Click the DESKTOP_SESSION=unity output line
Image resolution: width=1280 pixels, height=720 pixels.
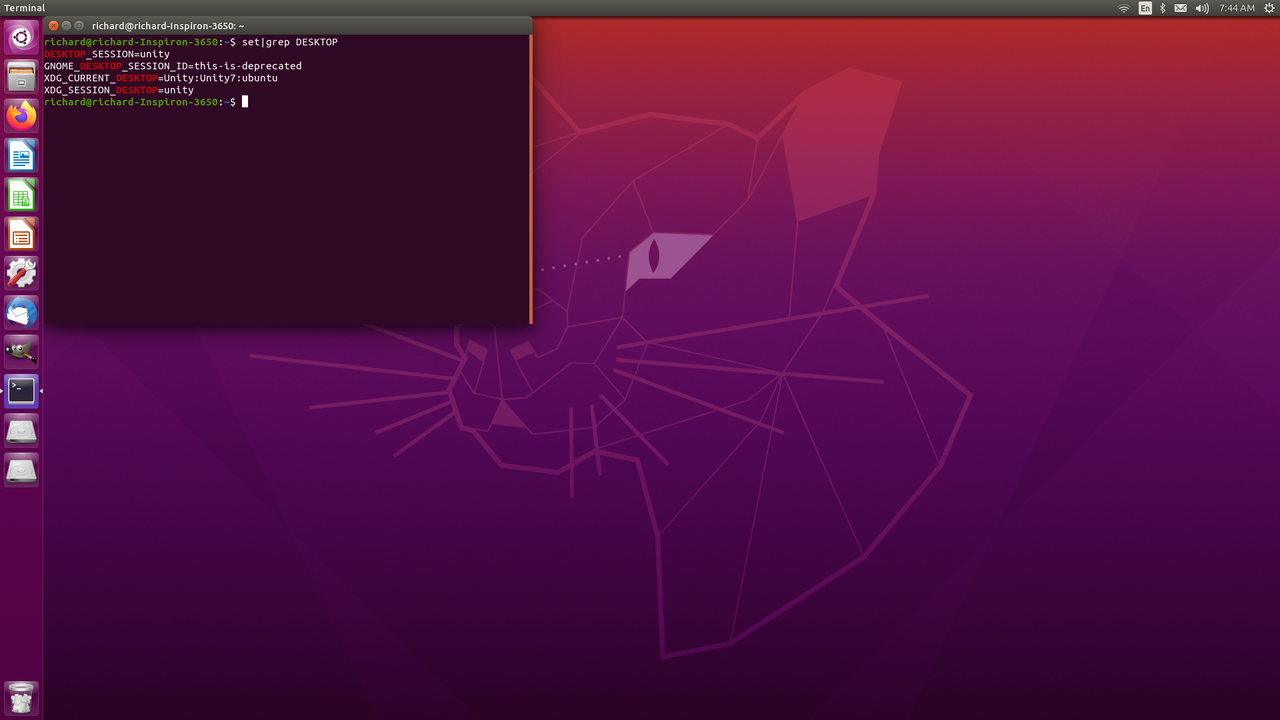(x=107, y=54)
